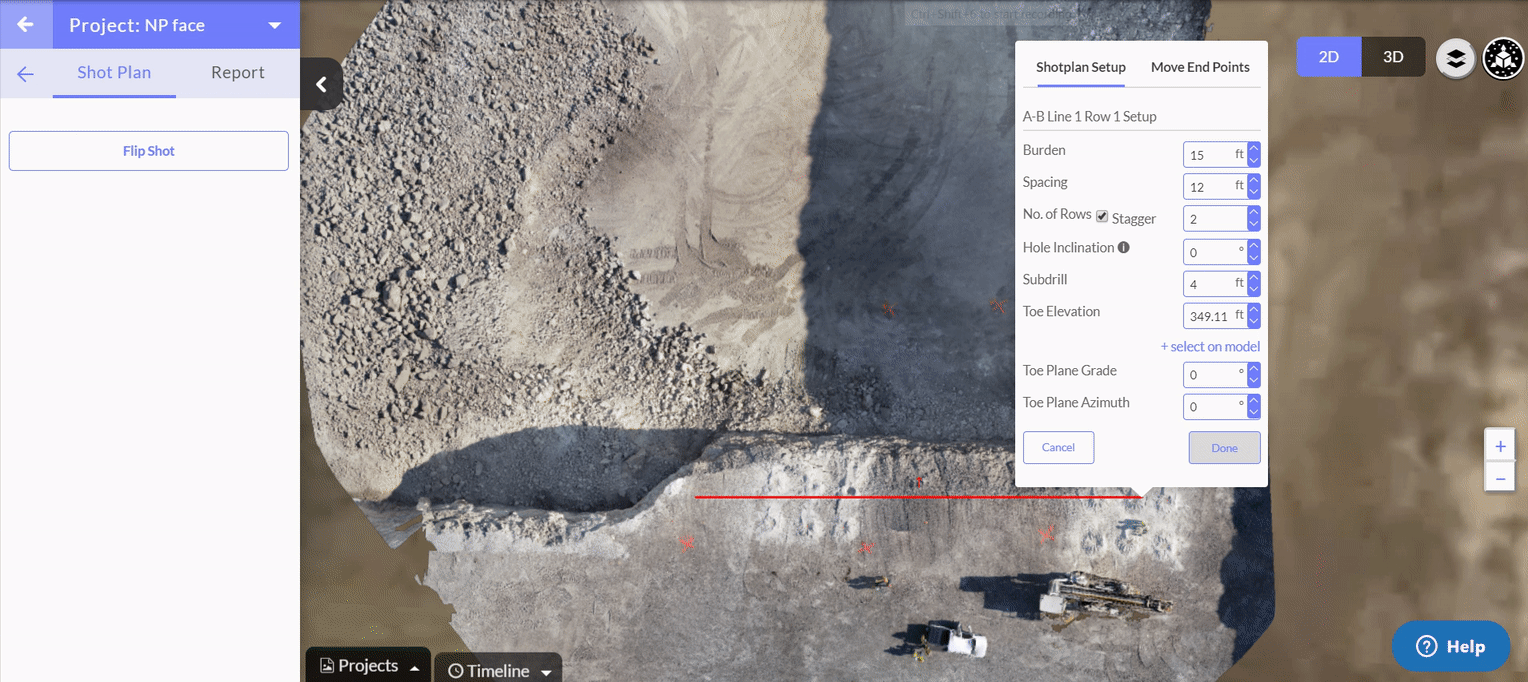
Task: Click the '+ select on model' link
Action: (x=1210, y=347)
